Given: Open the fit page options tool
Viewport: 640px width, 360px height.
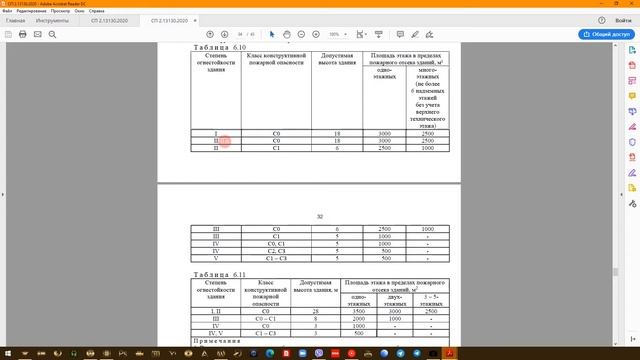Looking at the screenshot, I should pyautogui.click(x=361, y=34).
